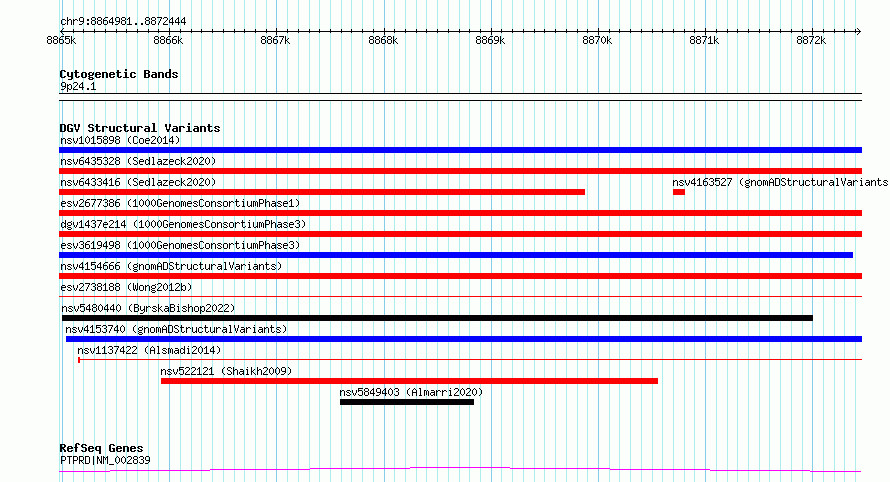Click the 8870k ruler tick label
This screenshot has height=482, width=890.
tap(597, 40)
